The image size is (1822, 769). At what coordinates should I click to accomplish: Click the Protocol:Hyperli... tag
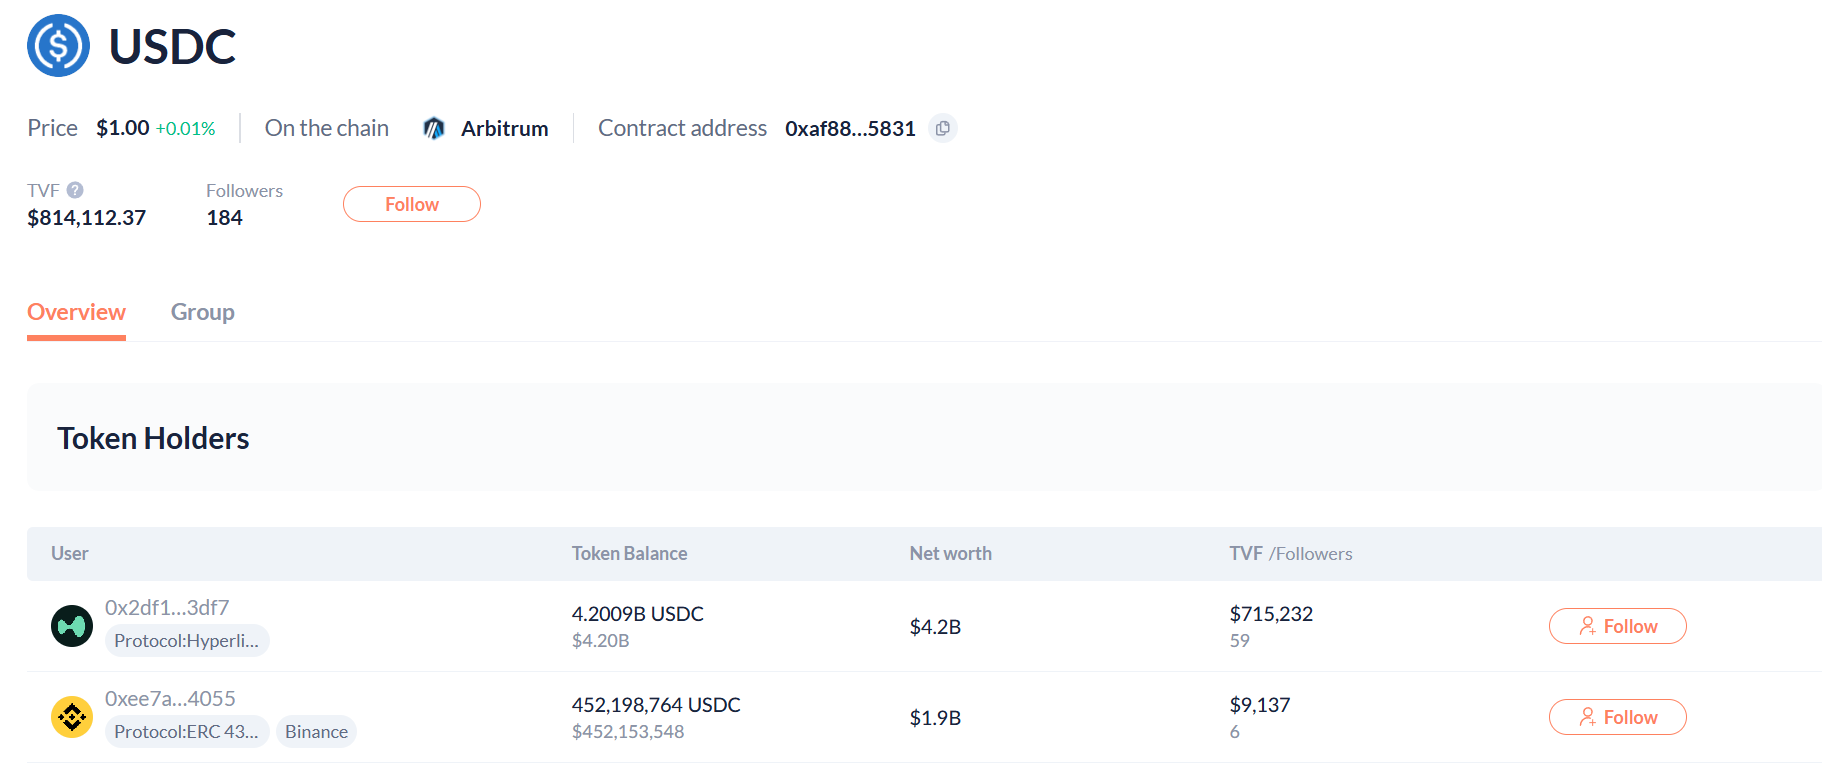(186, 641)
